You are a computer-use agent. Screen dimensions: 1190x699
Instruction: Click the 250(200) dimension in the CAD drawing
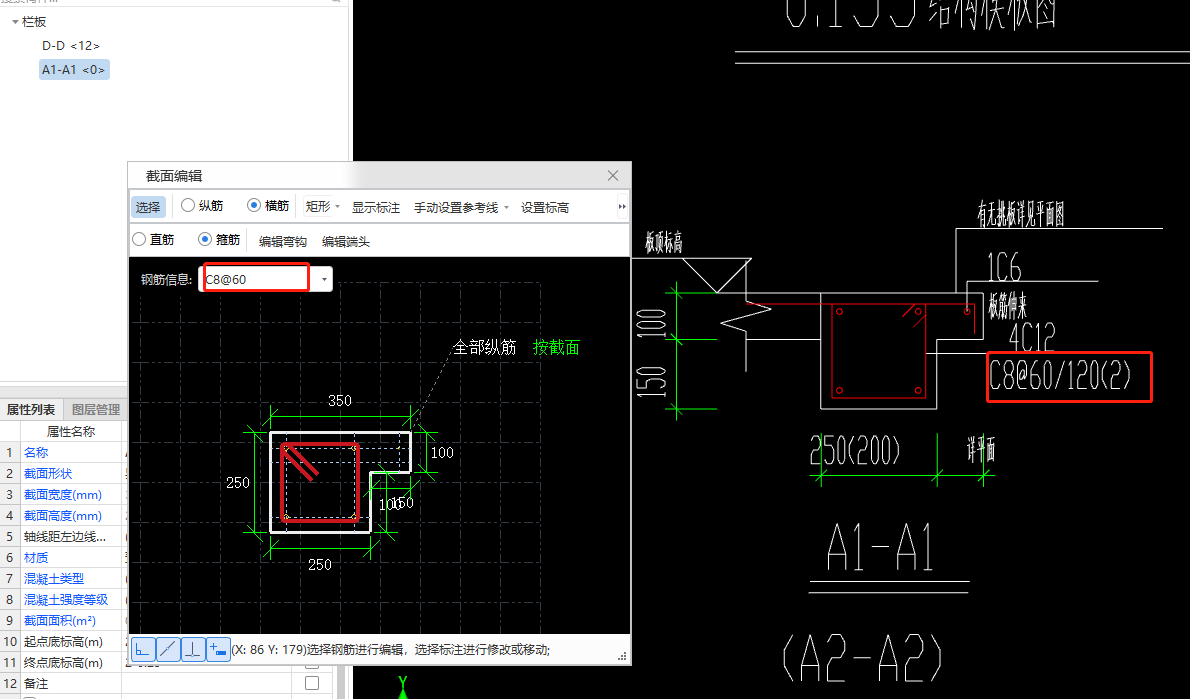click(x=855, y=451)
